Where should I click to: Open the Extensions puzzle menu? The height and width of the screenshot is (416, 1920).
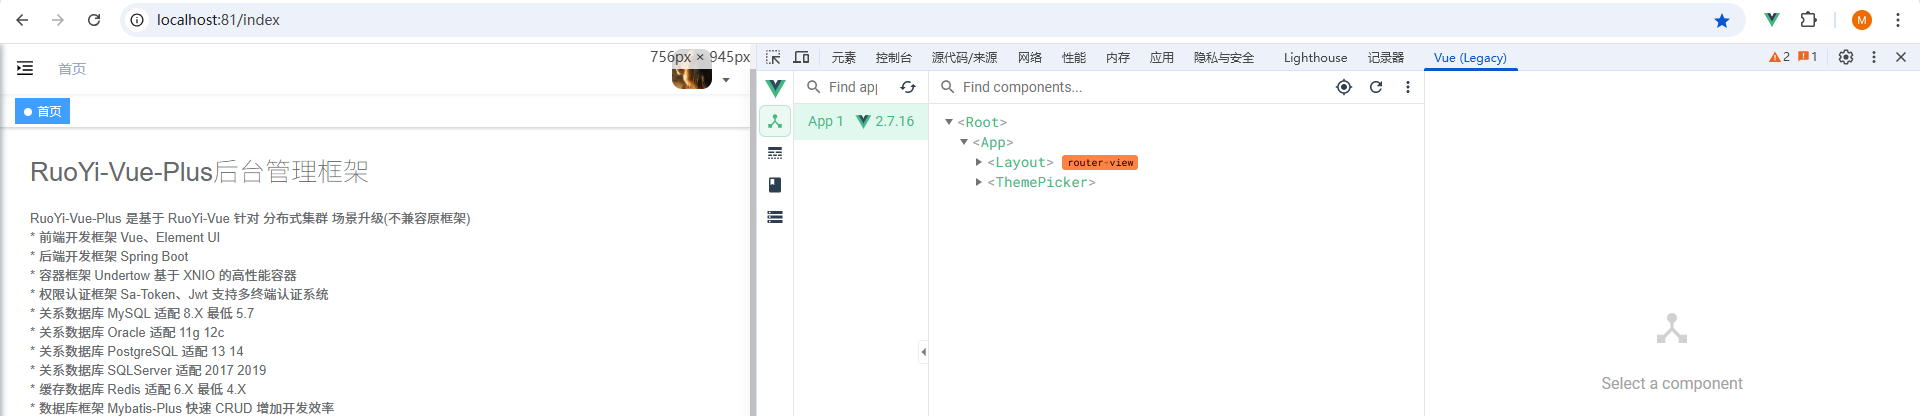[1809, 20]
